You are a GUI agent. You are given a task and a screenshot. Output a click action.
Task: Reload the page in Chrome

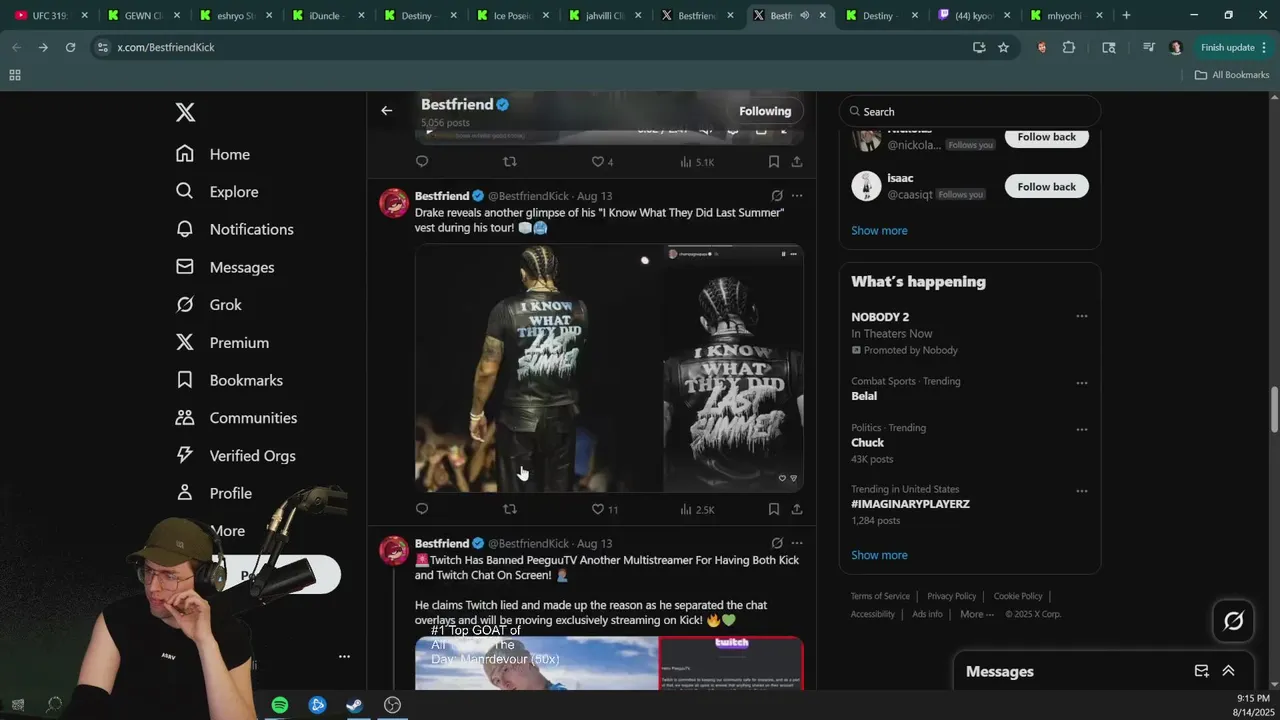click(70, 47)
